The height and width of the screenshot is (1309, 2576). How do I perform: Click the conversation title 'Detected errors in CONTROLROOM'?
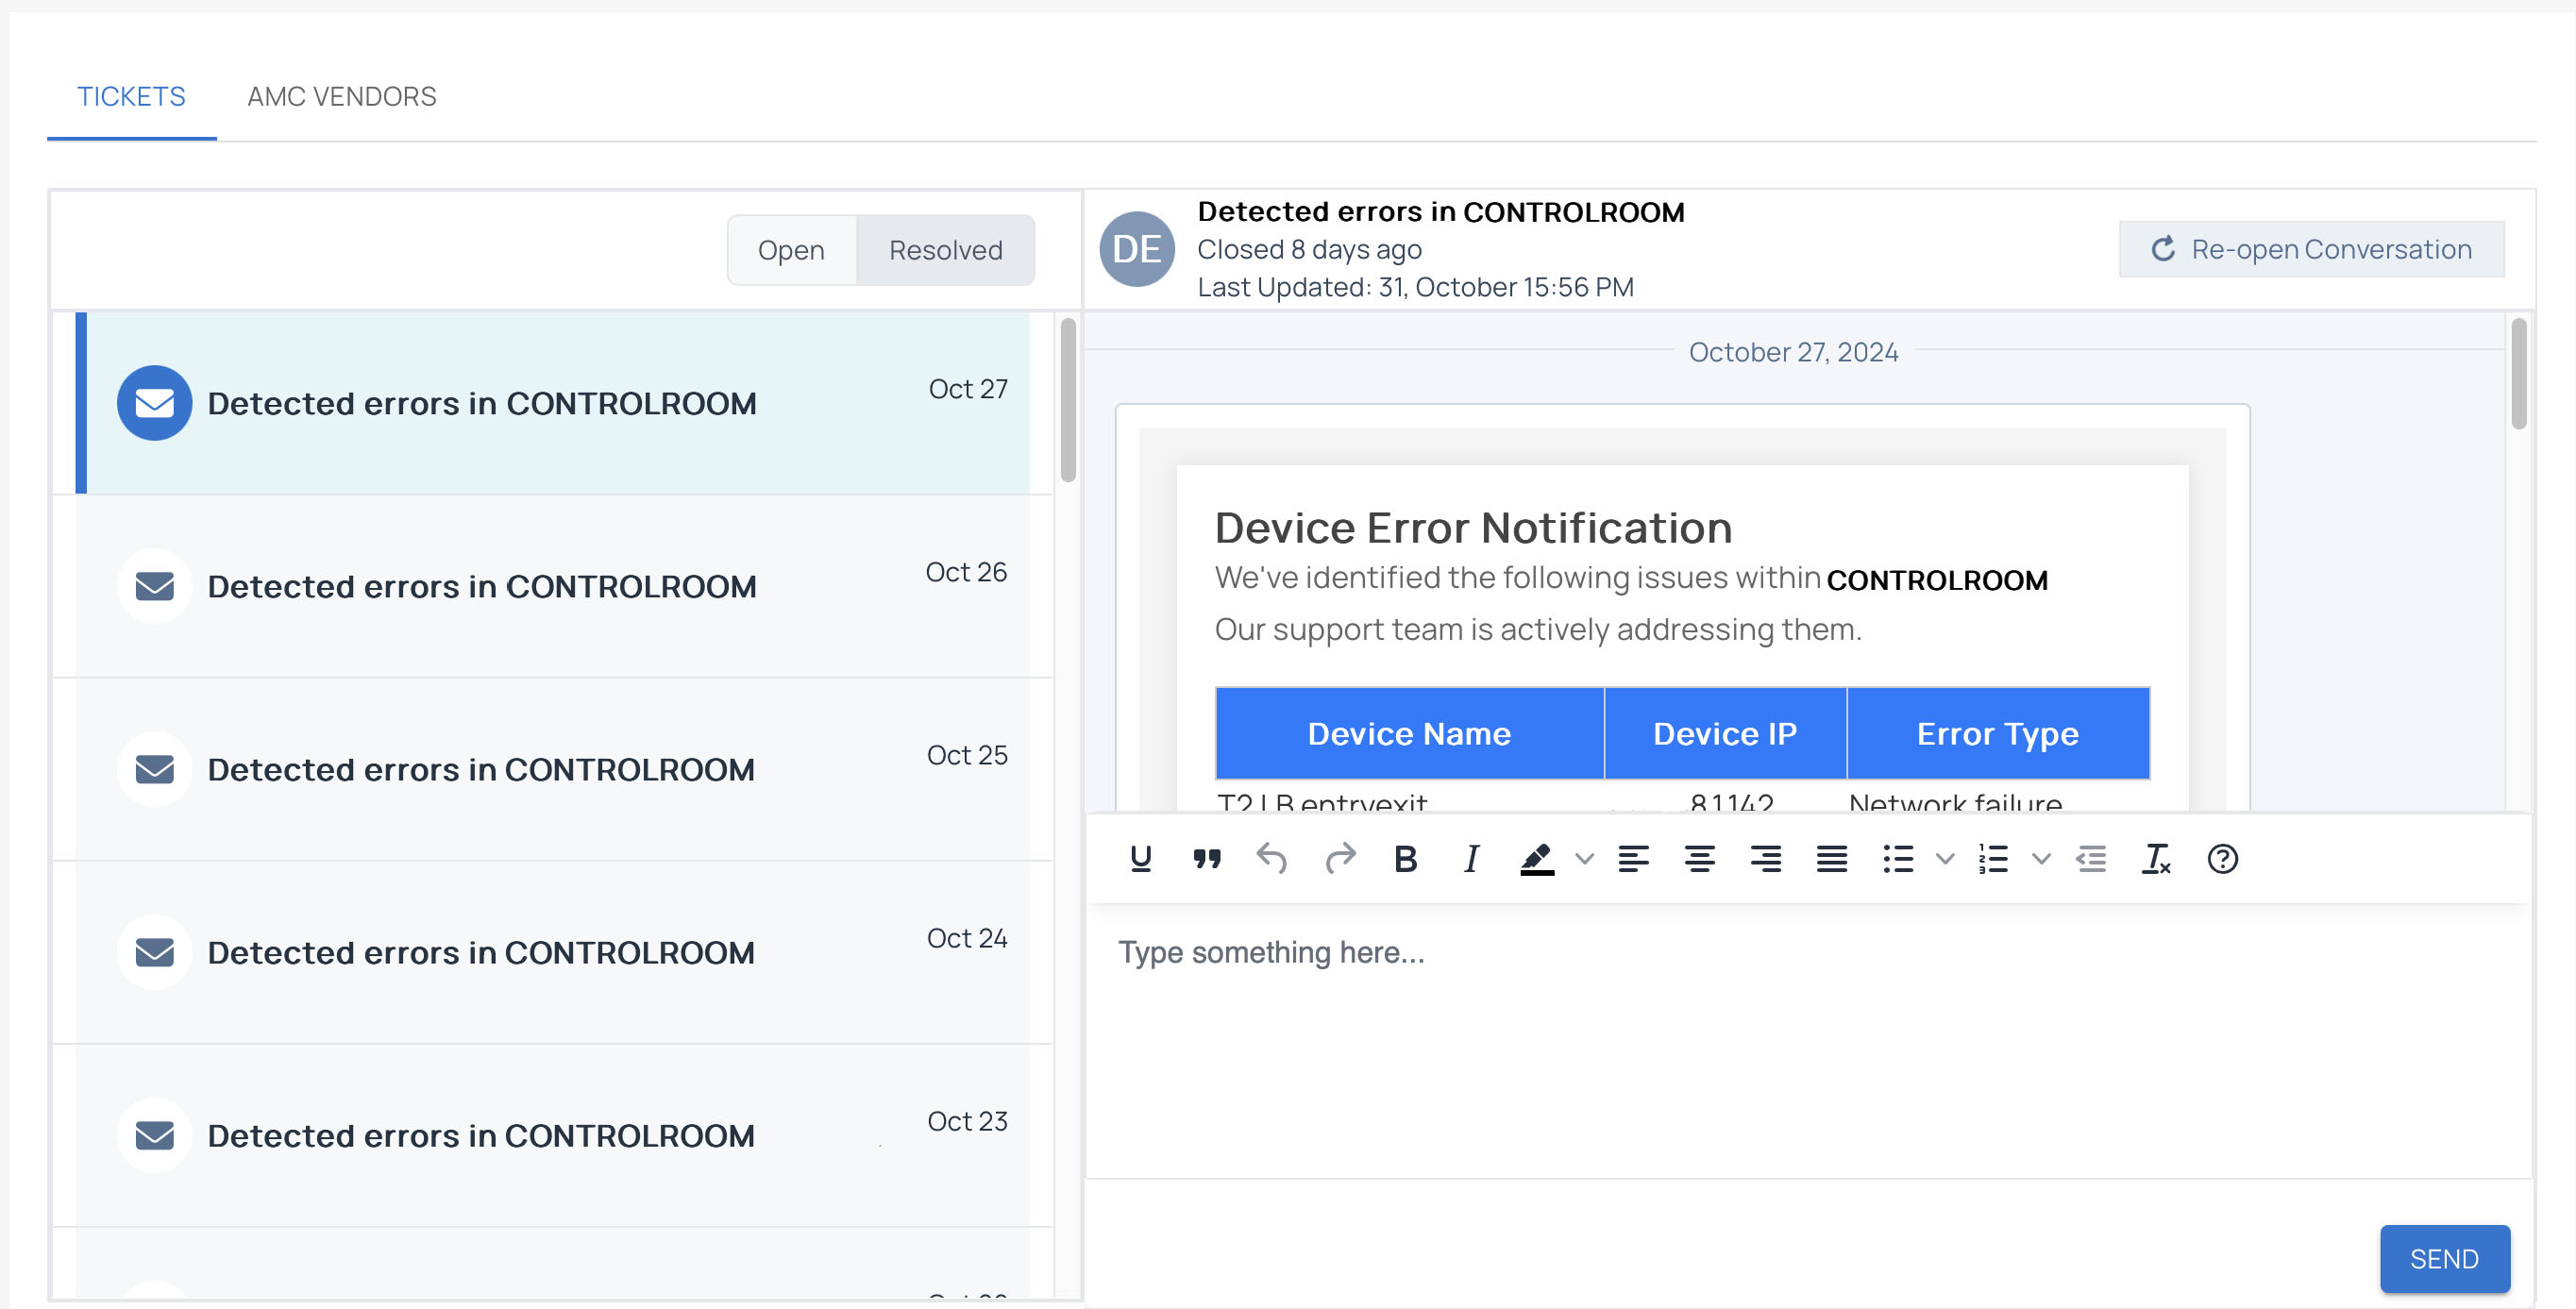coord(1441,212)
